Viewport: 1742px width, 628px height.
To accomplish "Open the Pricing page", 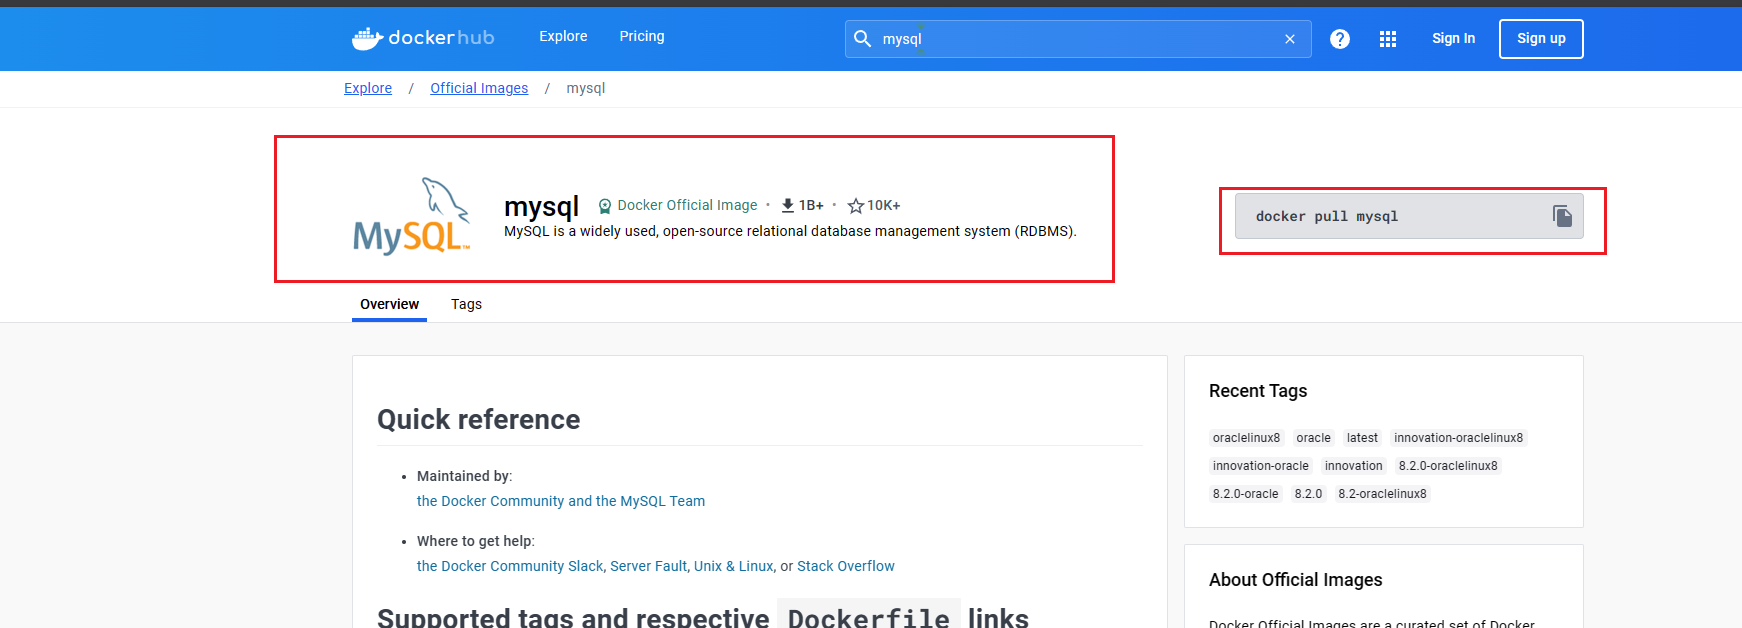I will point(642,36).
